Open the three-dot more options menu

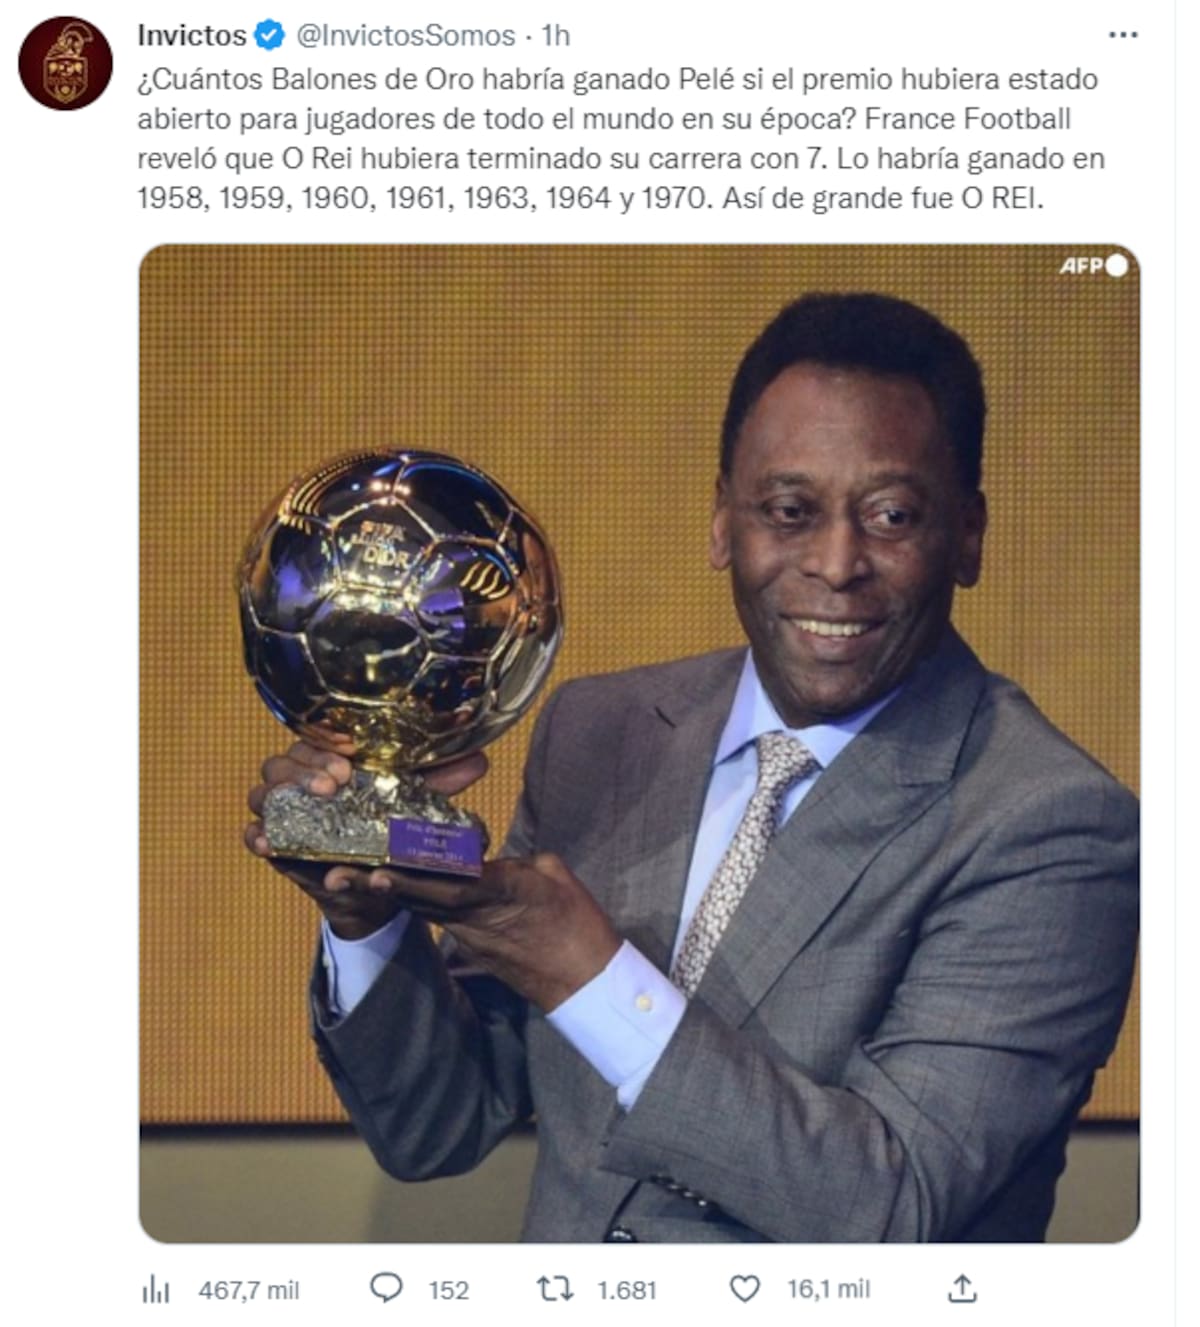1123,35
